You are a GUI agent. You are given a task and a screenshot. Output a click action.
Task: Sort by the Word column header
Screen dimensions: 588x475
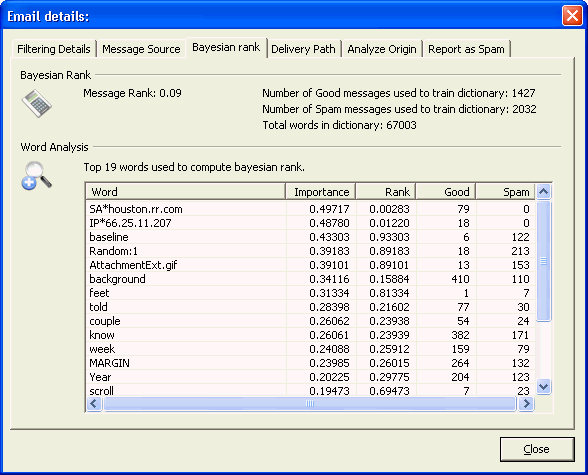186,192
